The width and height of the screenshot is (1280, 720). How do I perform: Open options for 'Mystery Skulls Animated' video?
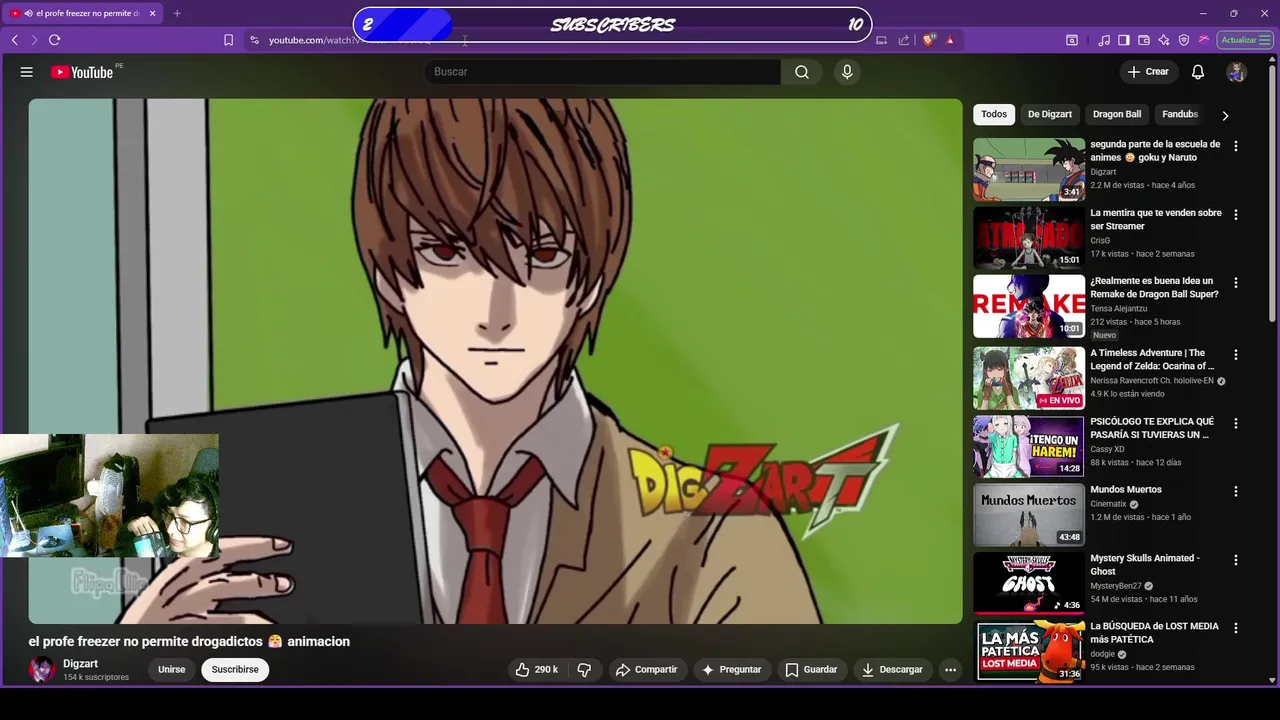click(x=1236, y=560)
